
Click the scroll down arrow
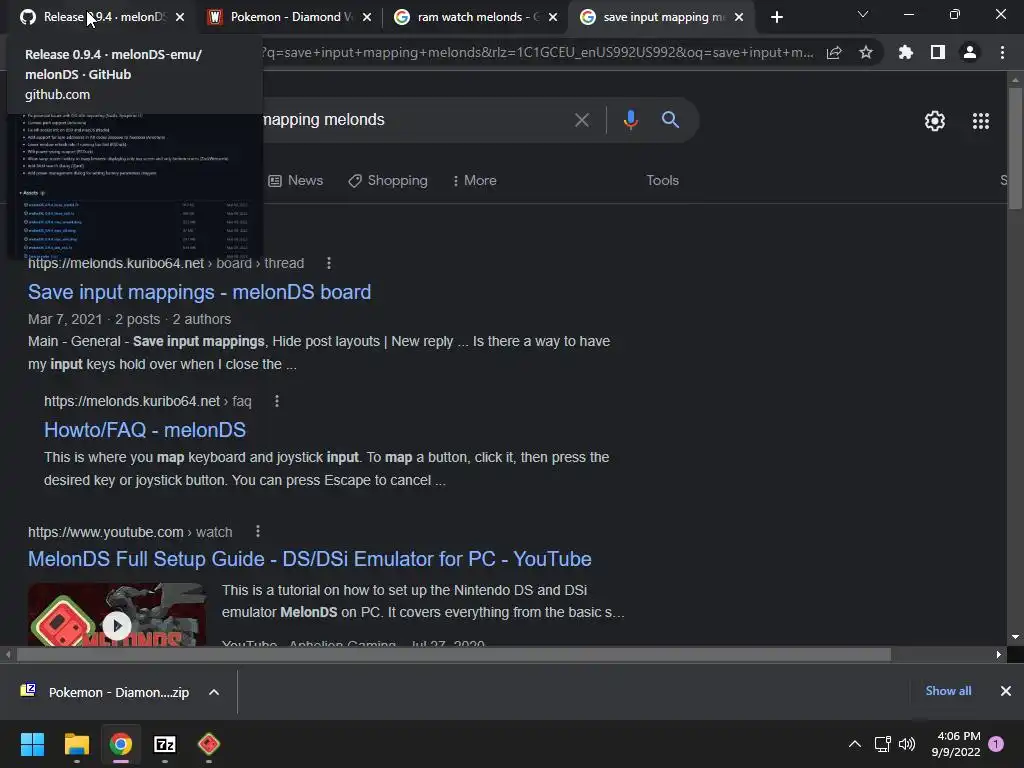(x=1015, y=637)
